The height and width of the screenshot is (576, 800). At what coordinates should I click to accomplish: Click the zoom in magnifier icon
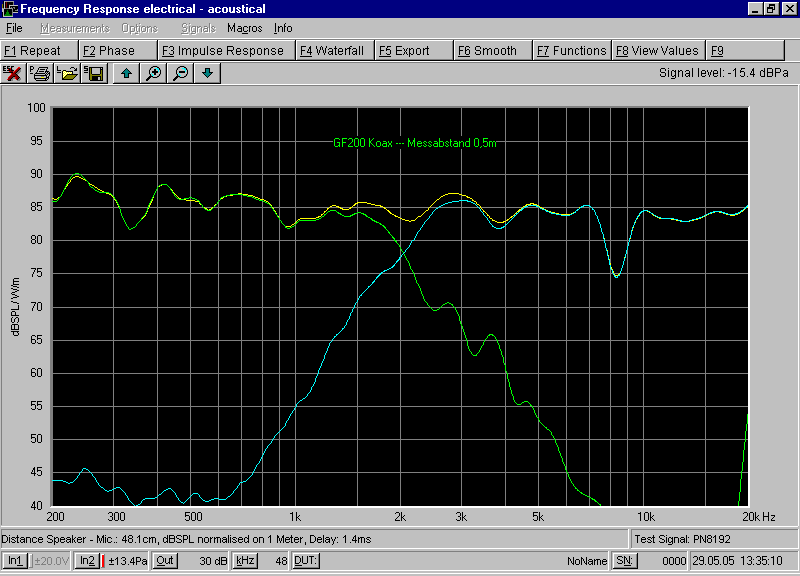[153, 73]
